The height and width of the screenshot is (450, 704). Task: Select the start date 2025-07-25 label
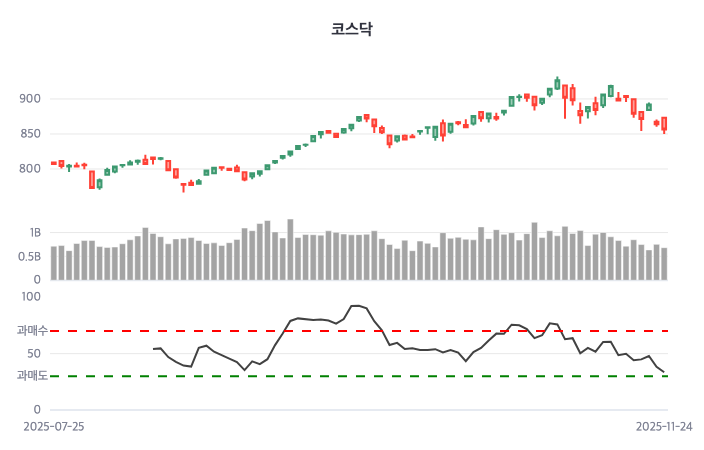(54, 426)
